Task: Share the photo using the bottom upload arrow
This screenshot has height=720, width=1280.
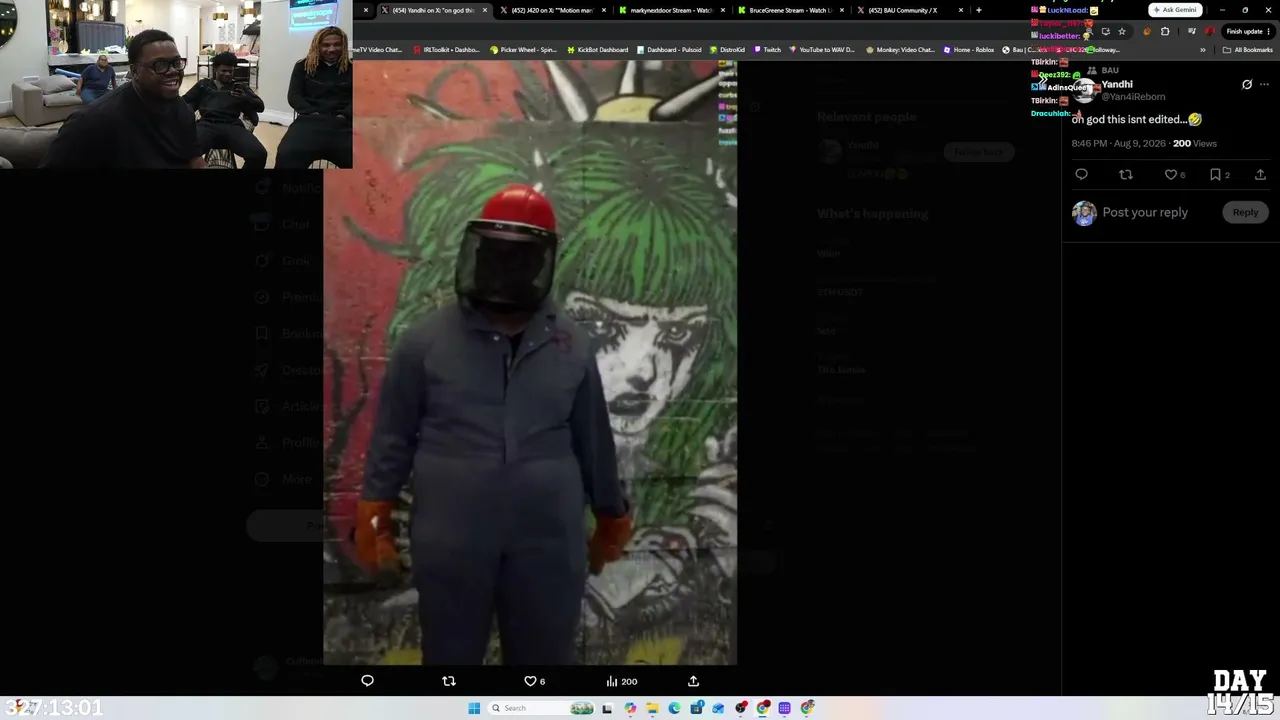Action: tap(693, 681)
